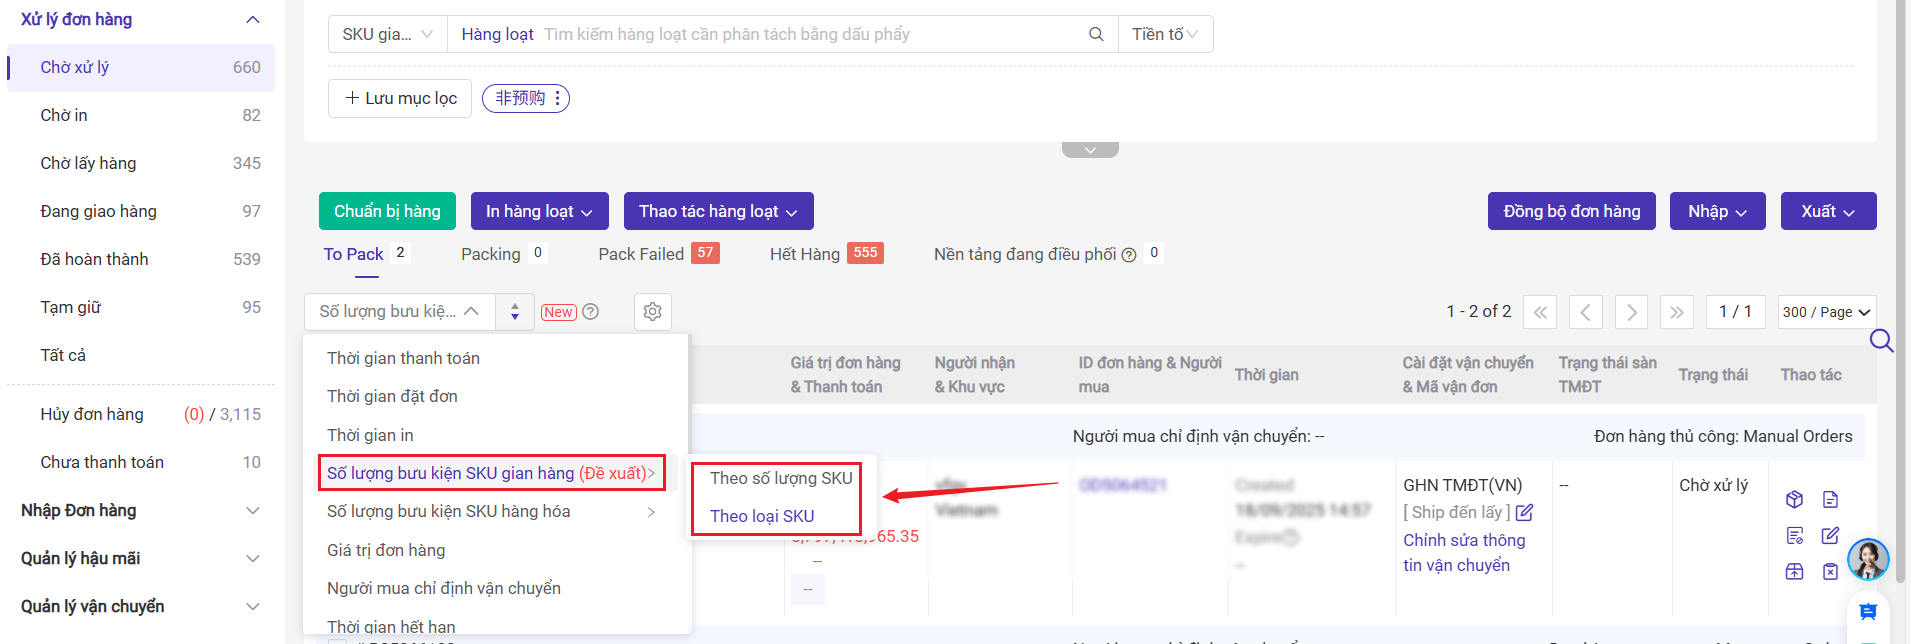Image resolution: width=1911 pixels, height=644 pixels.
Task: Open the order document detail icon
Action: tap(1830, 499)
